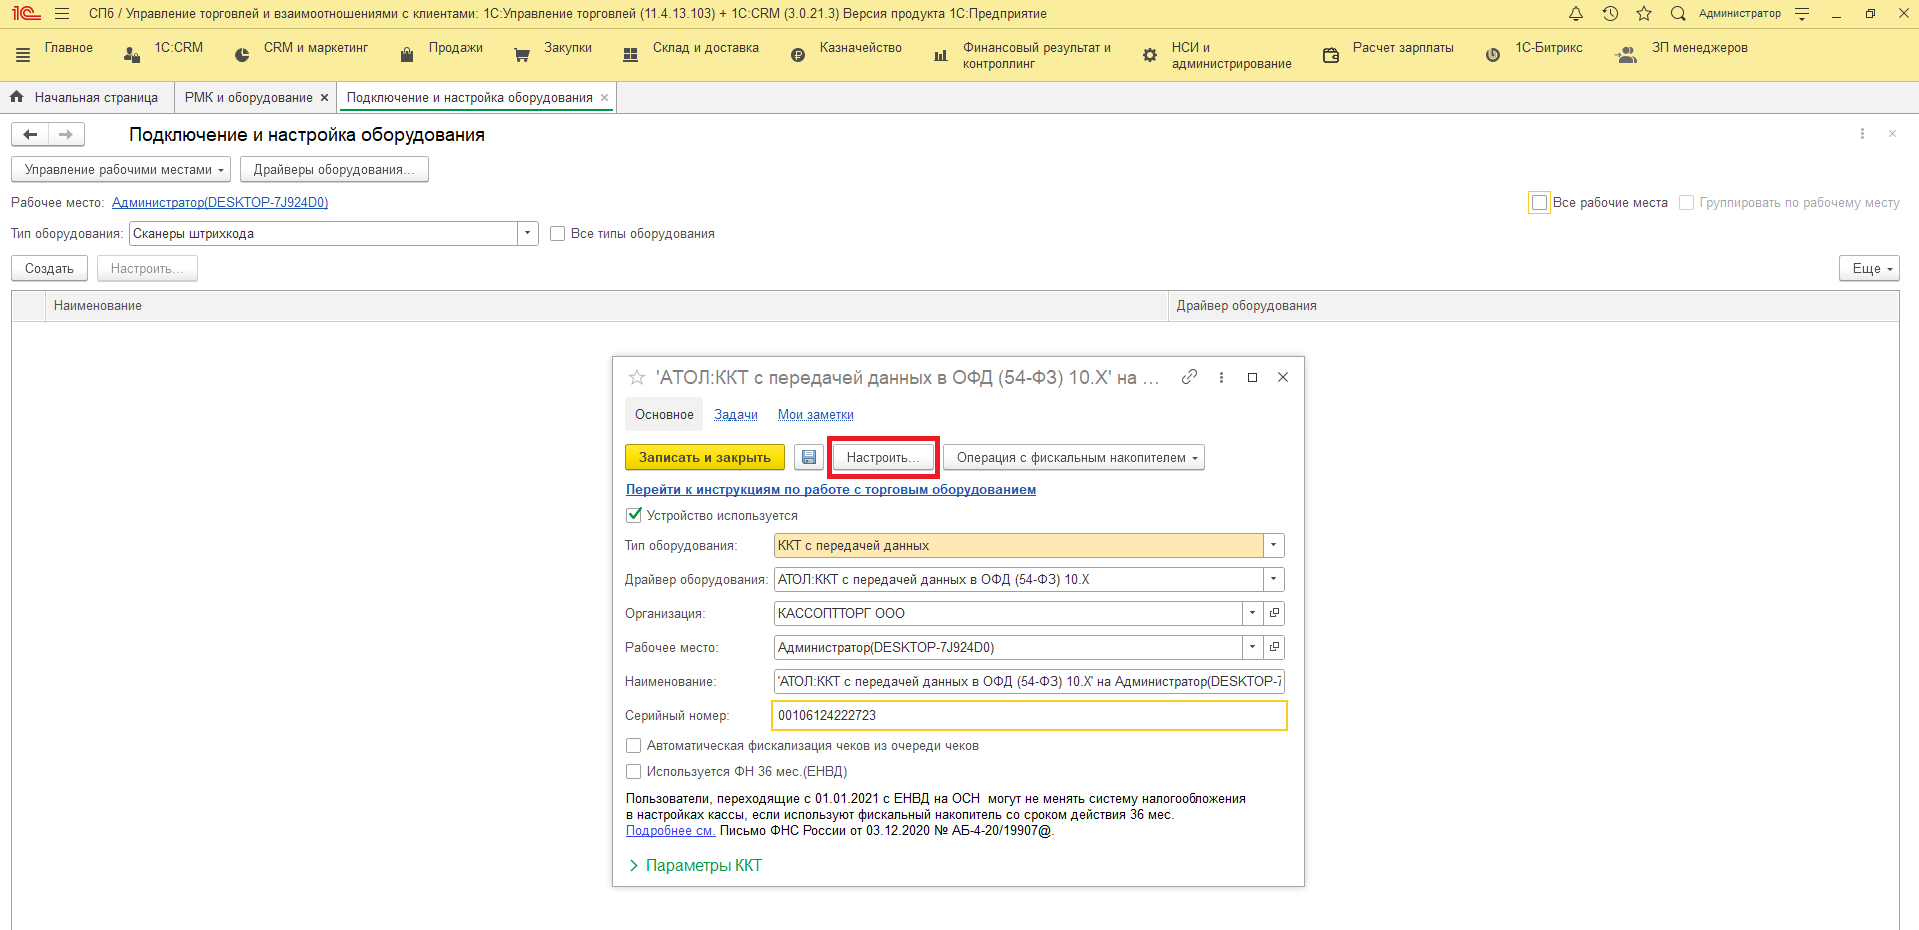The image size is (1919, 930).
Task: Click the save diskette icon in dialog
Action: coord(809,457)
